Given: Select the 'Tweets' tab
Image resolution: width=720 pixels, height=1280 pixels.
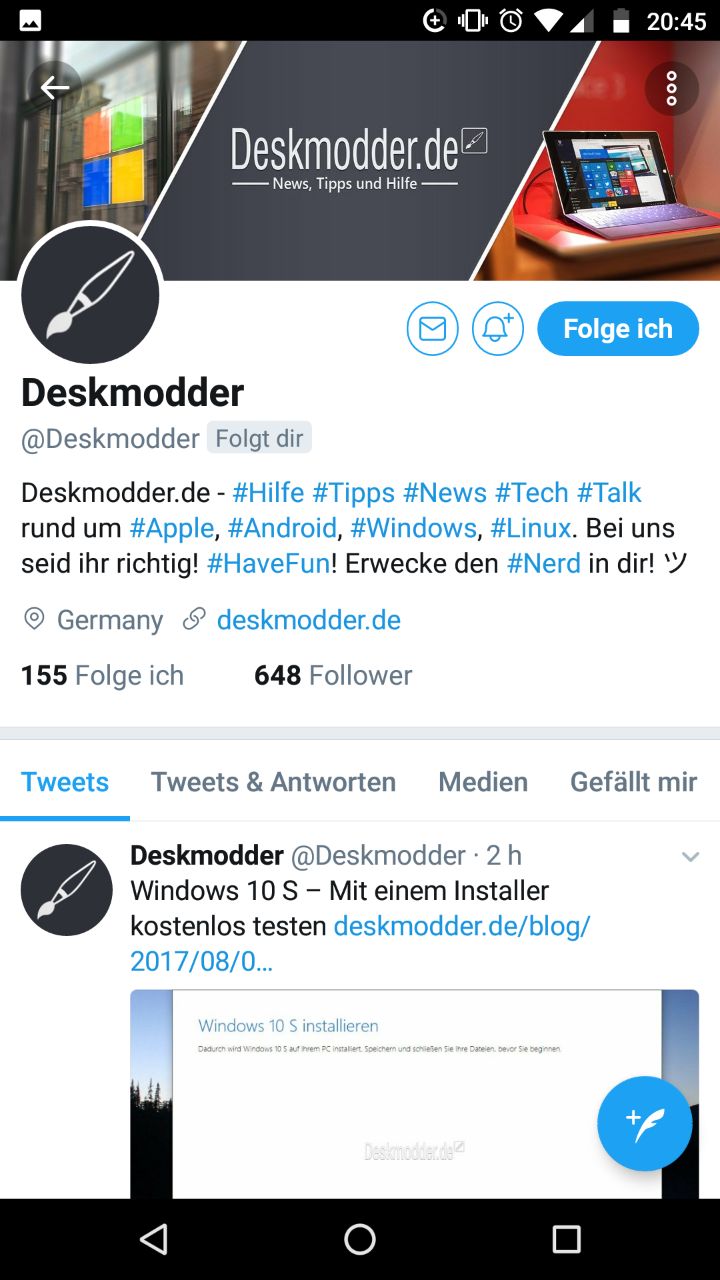Looking at the screenshot, I should [x=65, y=782].
